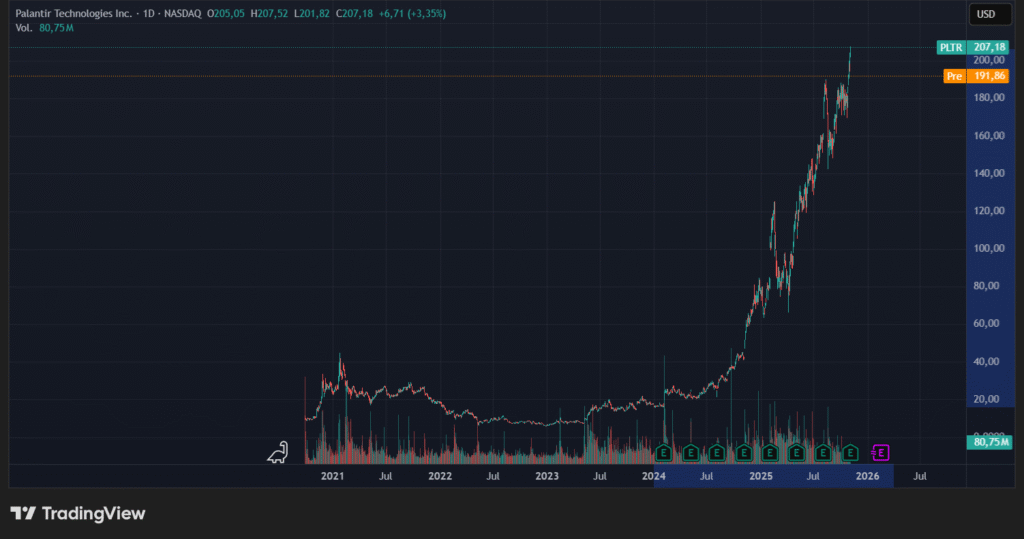1024x539 pixels.
Task: Click the last green earnings marker before 2026
Action: (851, 453)
